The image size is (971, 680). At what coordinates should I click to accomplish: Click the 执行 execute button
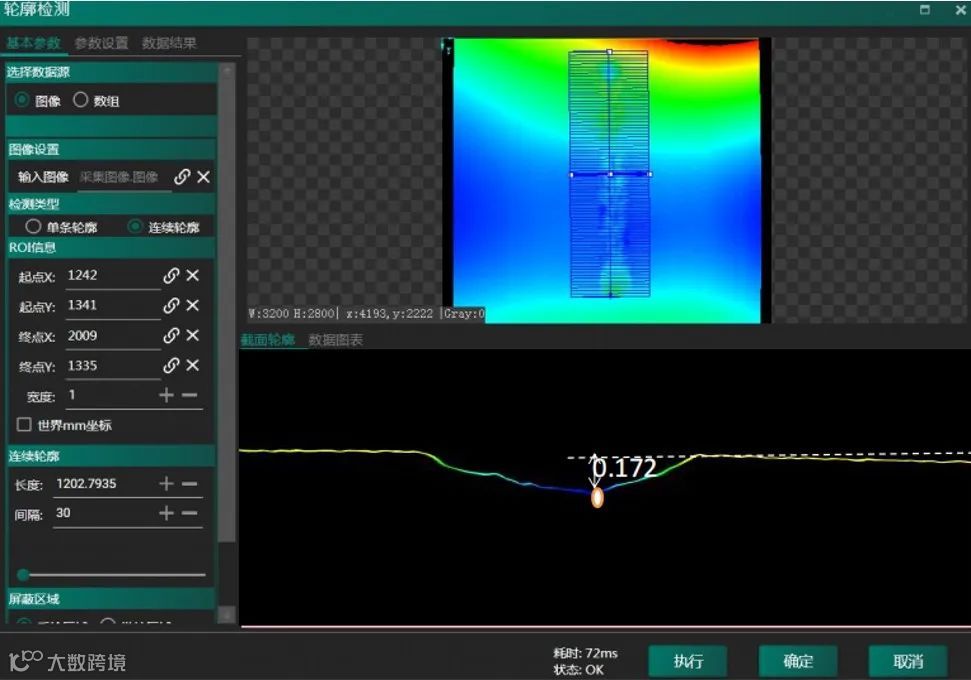(687, 661)
